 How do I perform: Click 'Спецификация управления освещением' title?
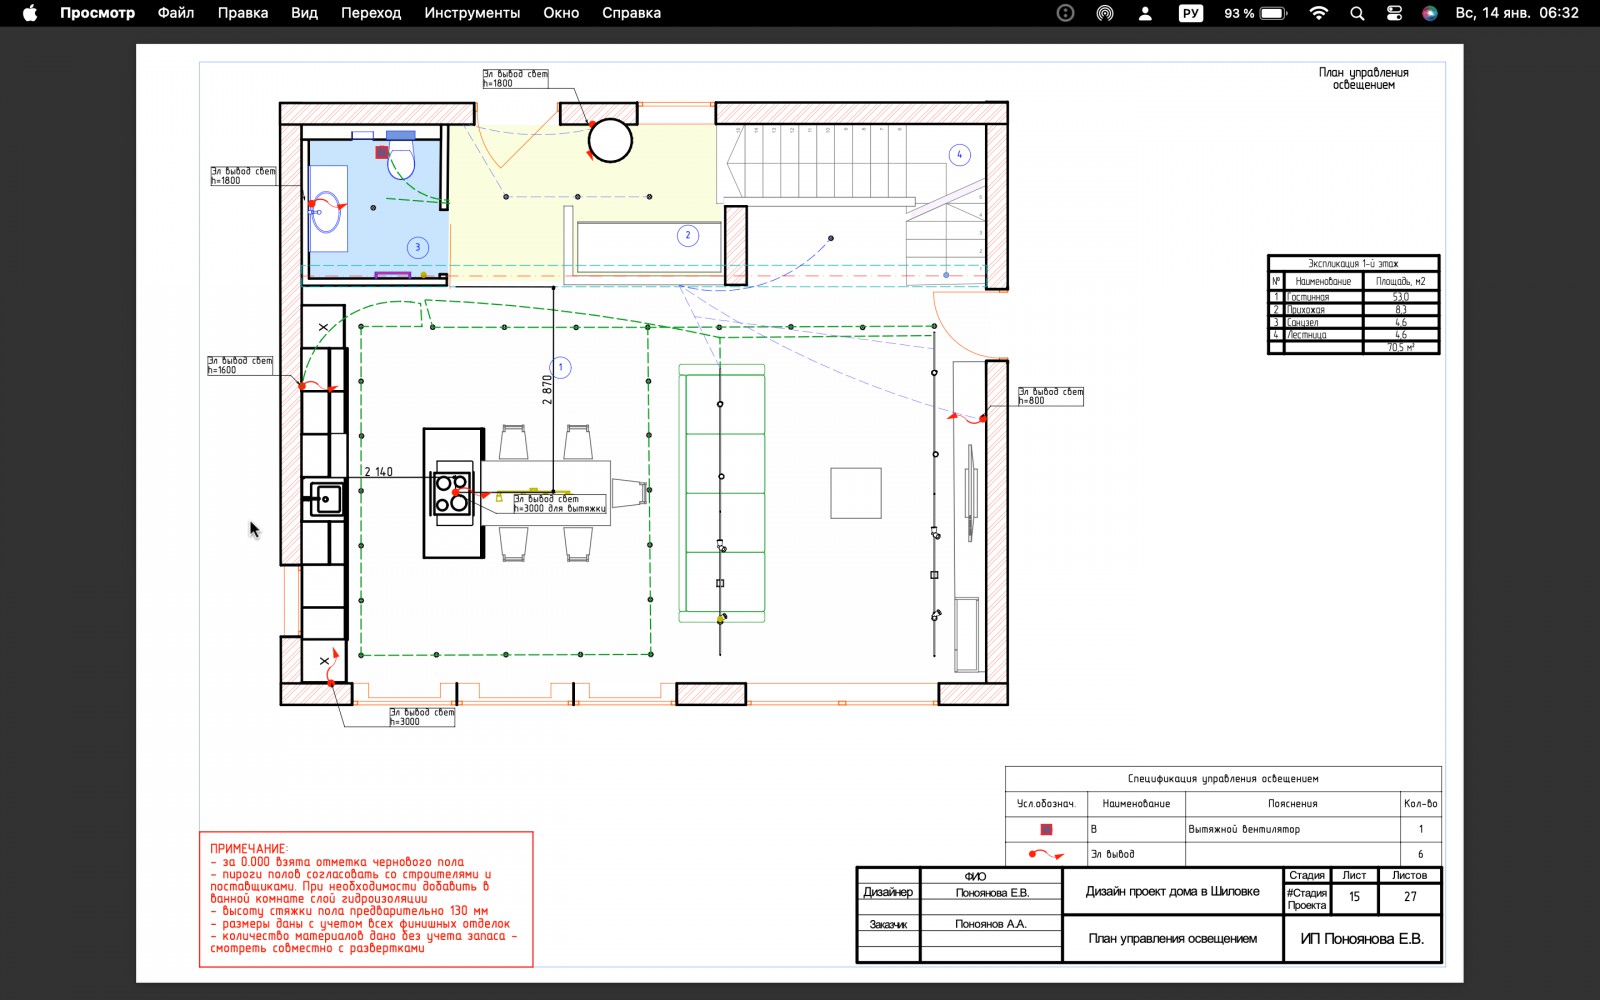coord(1223,778)
